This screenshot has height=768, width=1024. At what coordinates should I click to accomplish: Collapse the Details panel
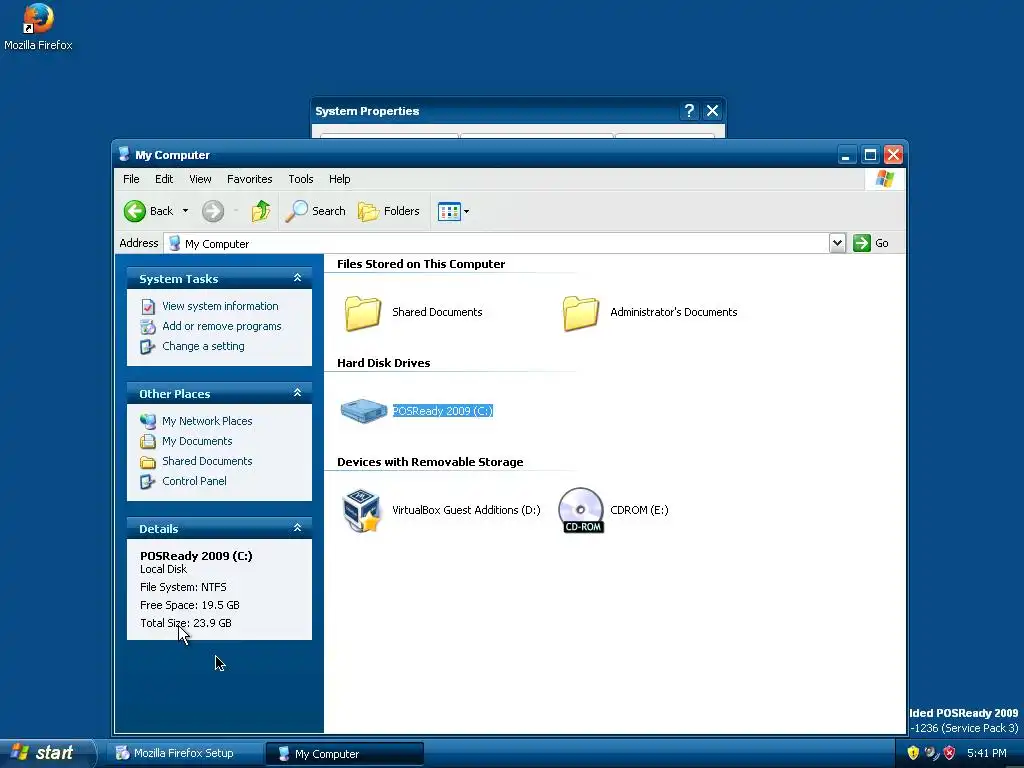(297, 528)
